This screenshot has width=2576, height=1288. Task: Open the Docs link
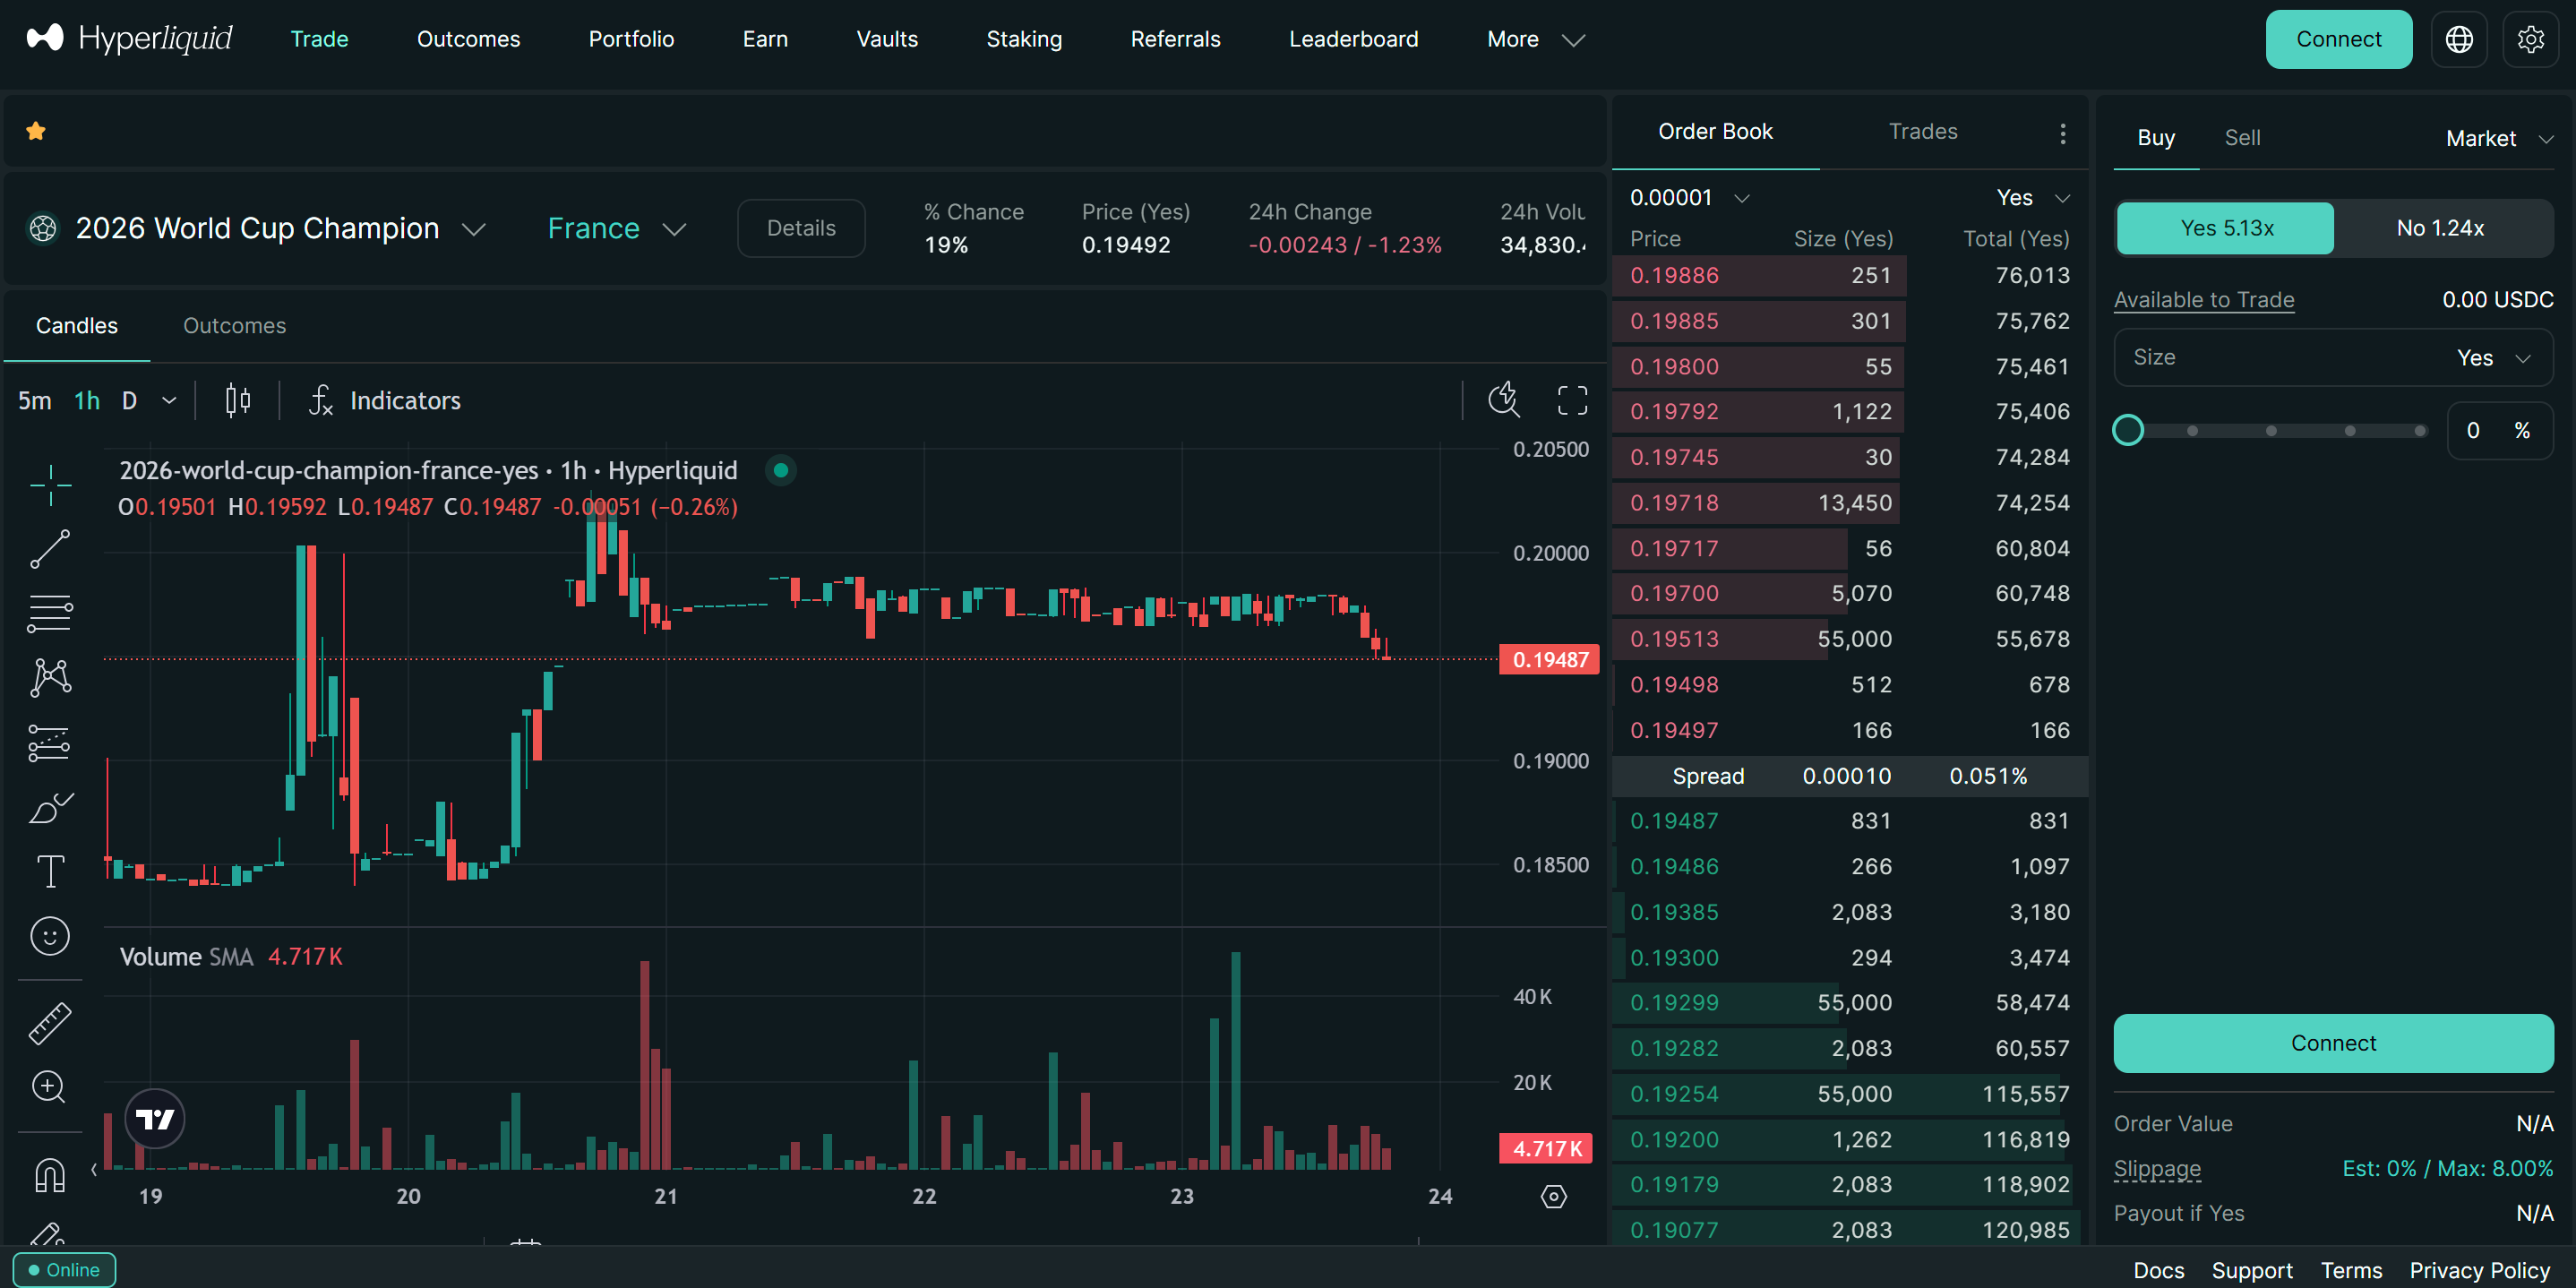coord(2158,1270)
